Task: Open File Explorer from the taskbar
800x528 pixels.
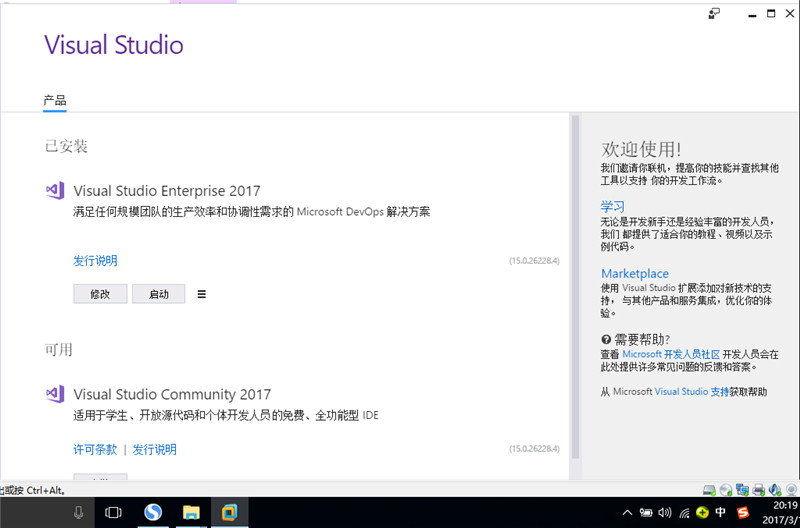Action: (x=191, y=512)
